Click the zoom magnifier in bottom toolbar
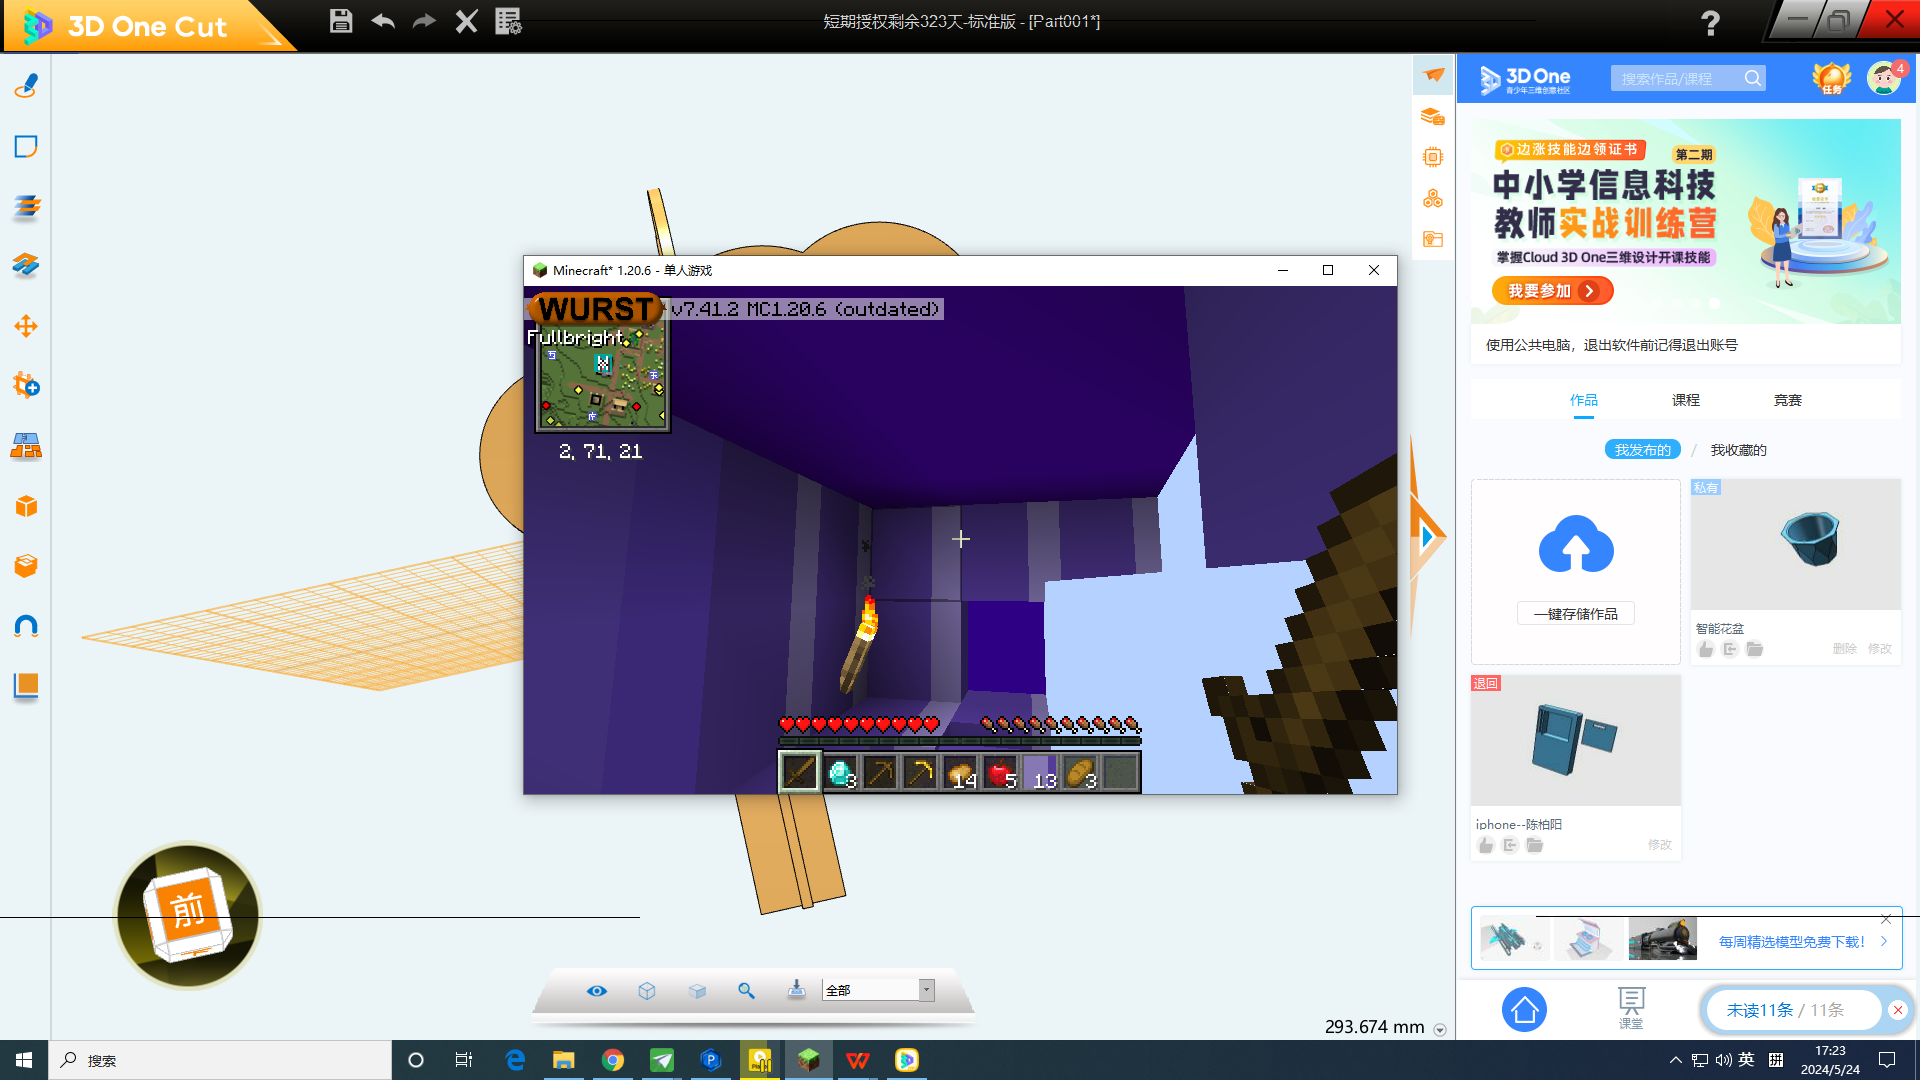The height and width of the screenshot is (1080, 1920). pos(746,990)
